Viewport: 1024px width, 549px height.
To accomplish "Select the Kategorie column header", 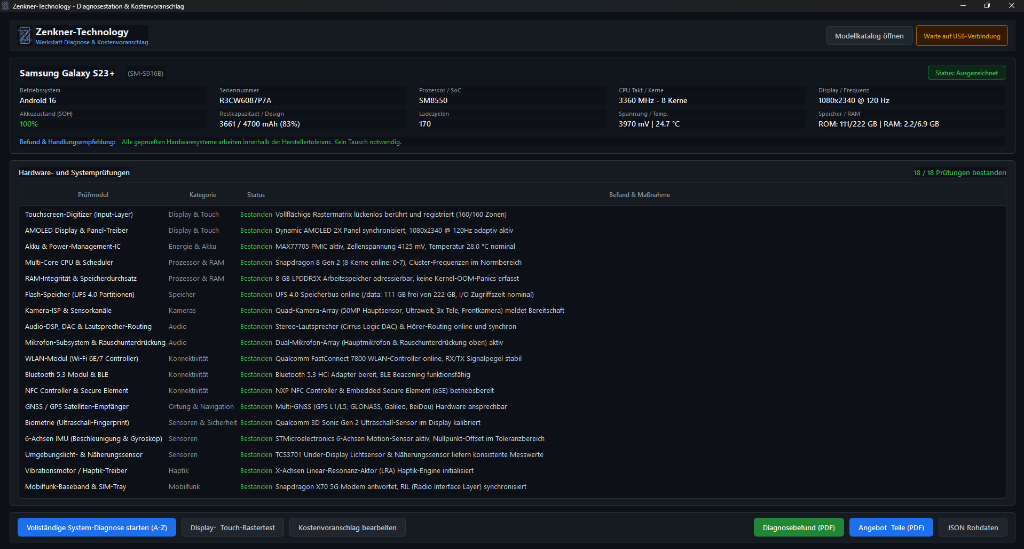I will [x=202, y=195].
